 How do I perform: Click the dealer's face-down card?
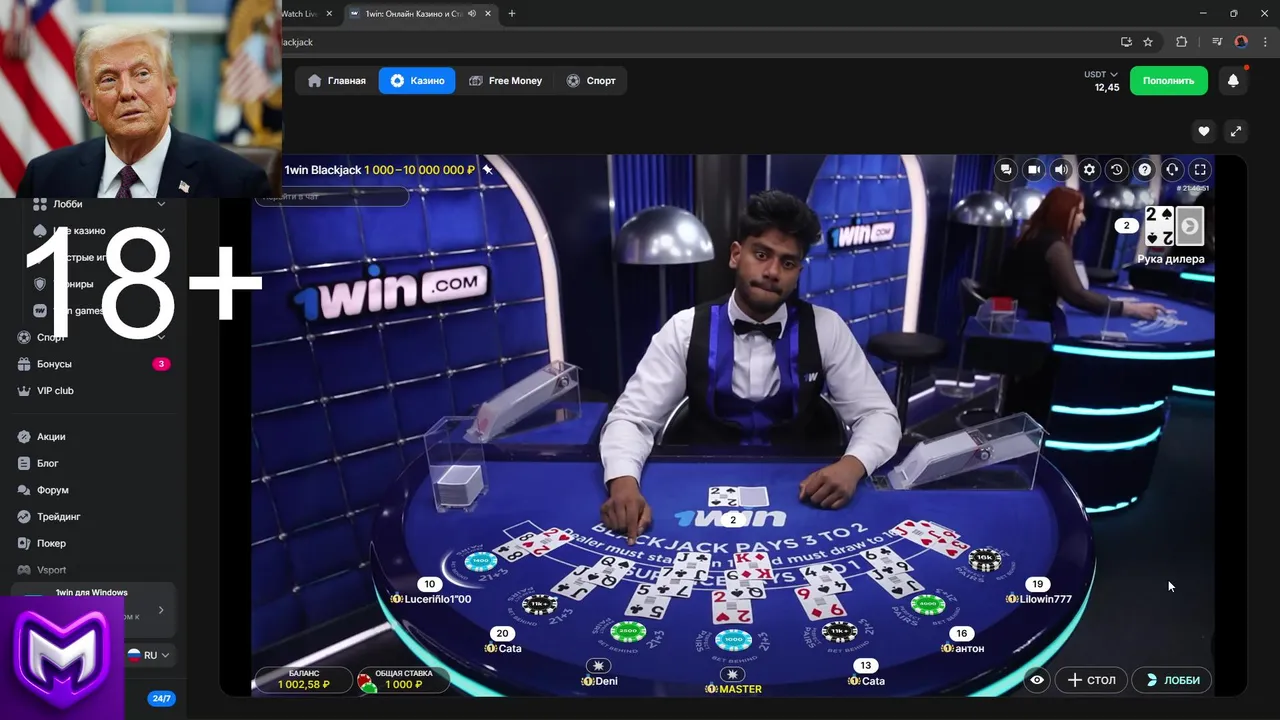1189,226
